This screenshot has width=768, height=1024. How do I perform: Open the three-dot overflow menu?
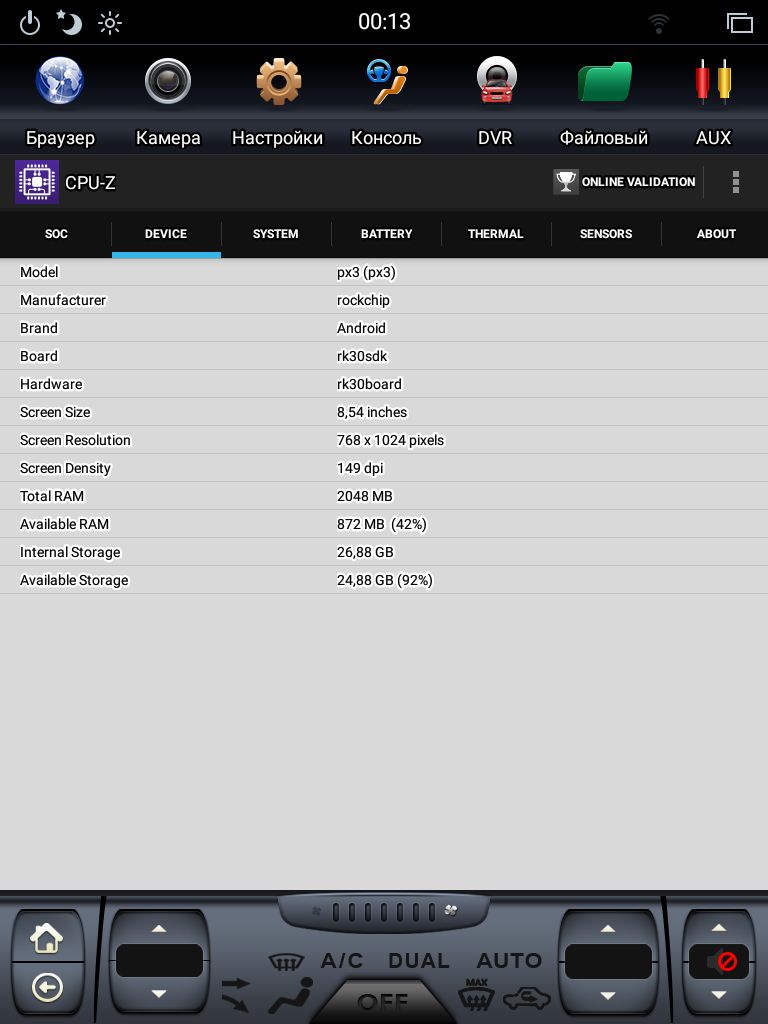[736, 182]
